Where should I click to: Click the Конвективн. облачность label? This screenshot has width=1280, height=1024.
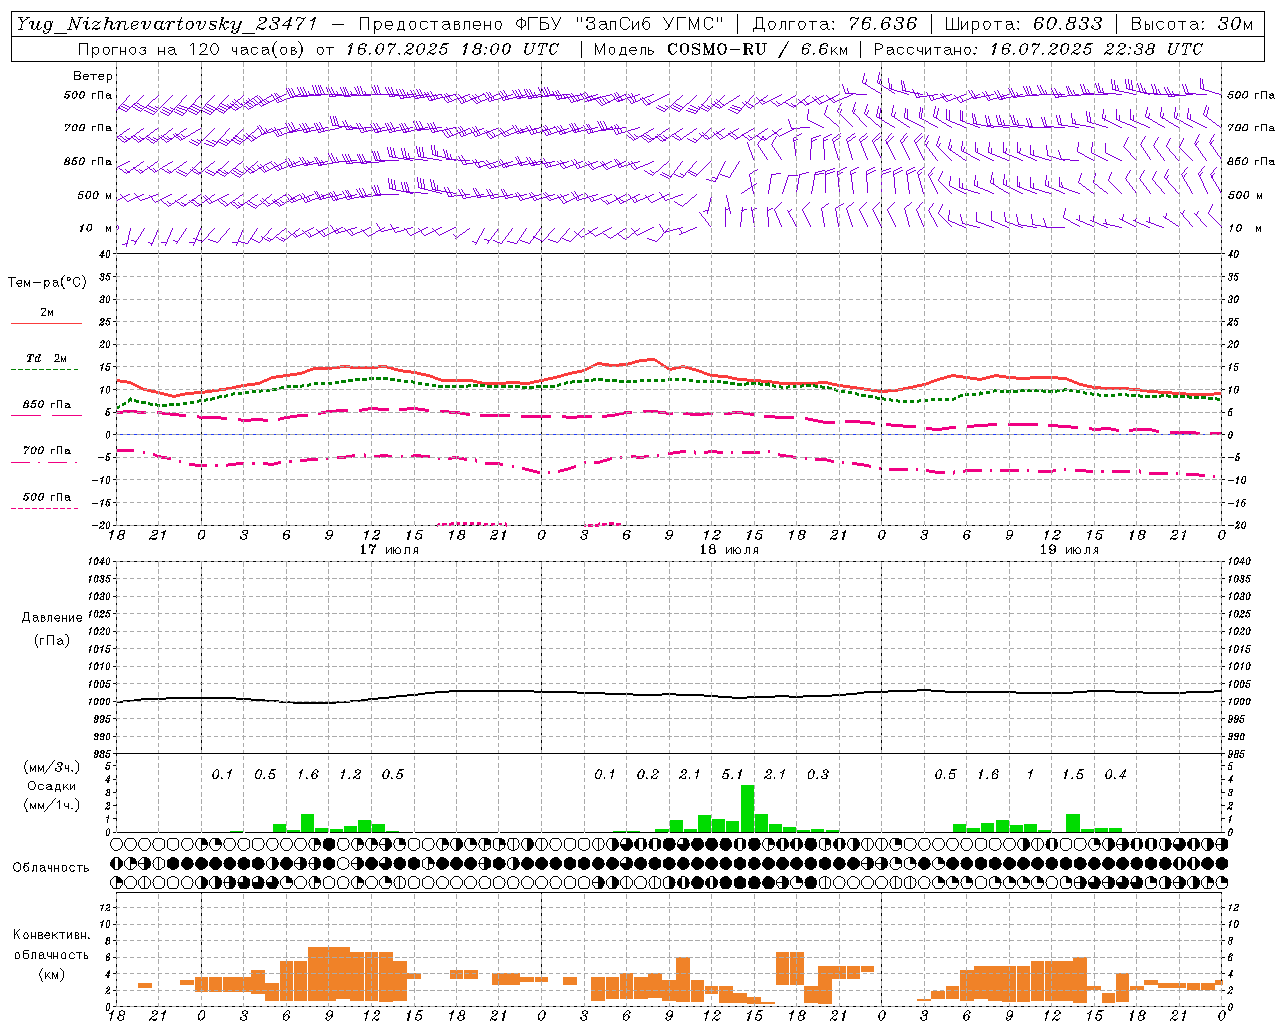coord(51,944)
